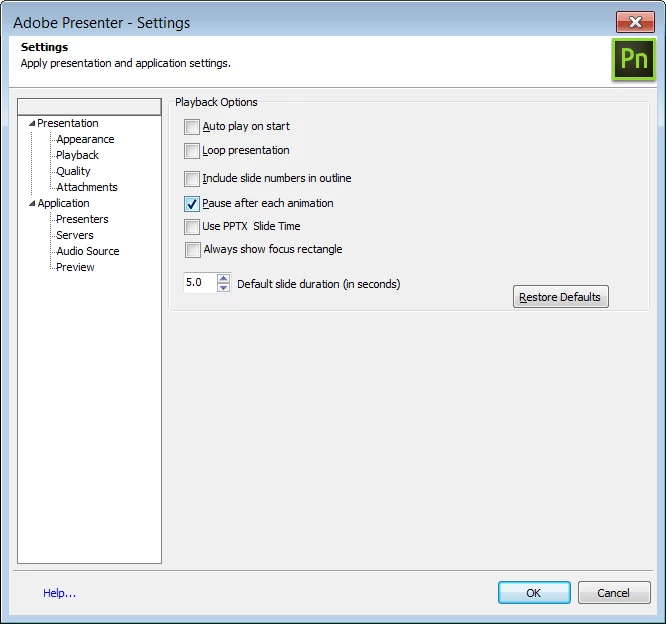Uncheck Pause after each animation

[192, 204]
